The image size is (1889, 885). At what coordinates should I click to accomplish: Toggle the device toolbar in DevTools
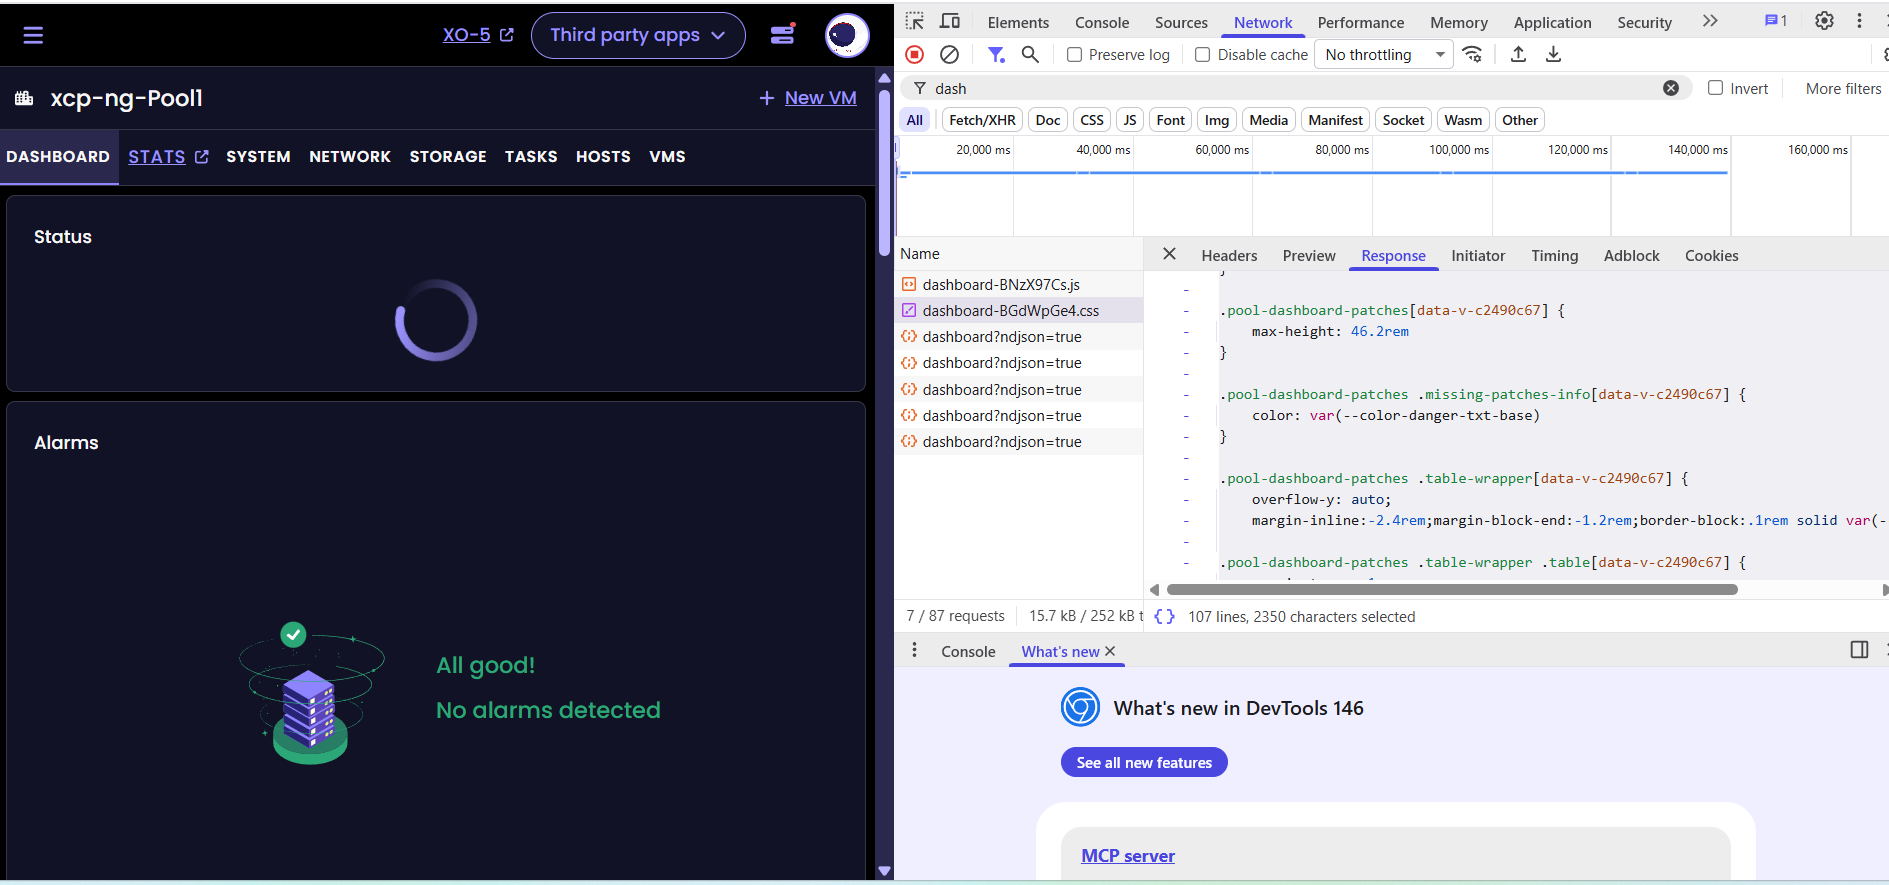pos(950,21)
